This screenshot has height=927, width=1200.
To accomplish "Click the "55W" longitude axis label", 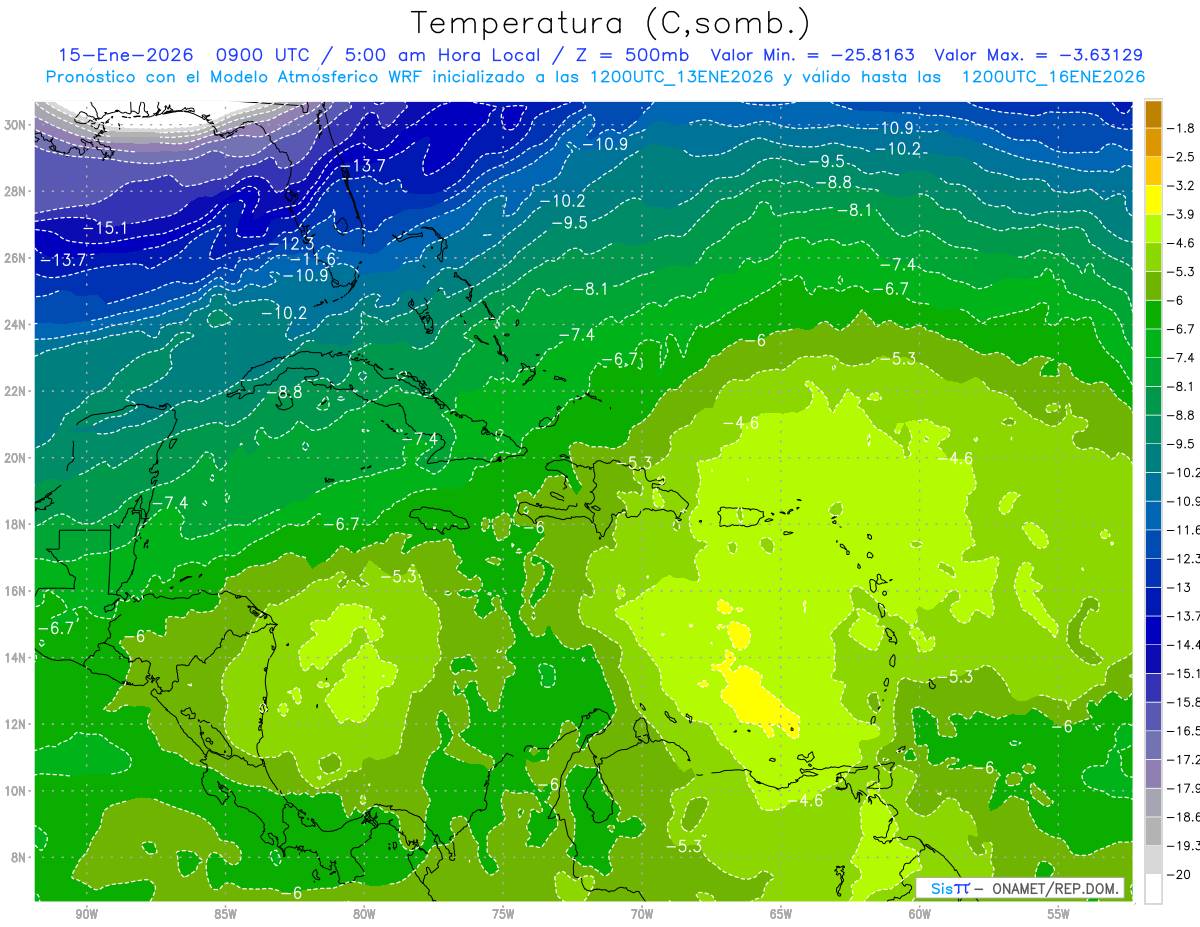I will coord(1059,915).
